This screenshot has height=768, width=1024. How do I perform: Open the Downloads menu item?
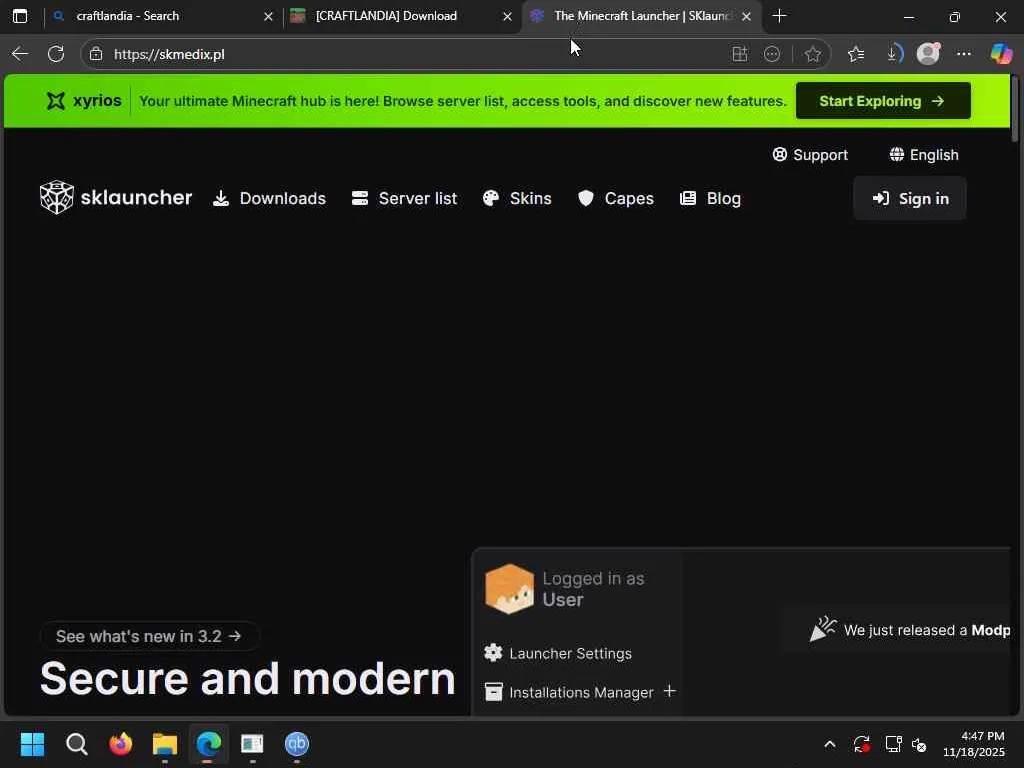(x=269, y=199)
